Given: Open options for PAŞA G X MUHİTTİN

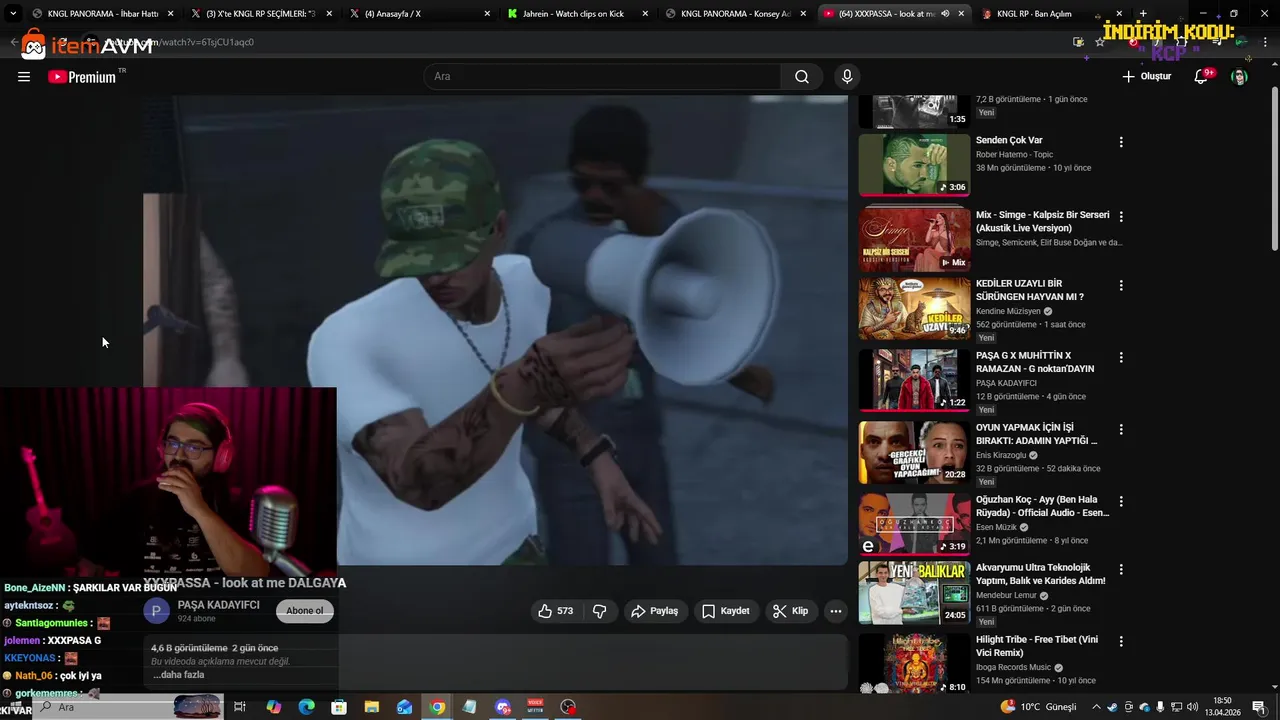Looking at the screenshot, I should [x=1121, y=357].
